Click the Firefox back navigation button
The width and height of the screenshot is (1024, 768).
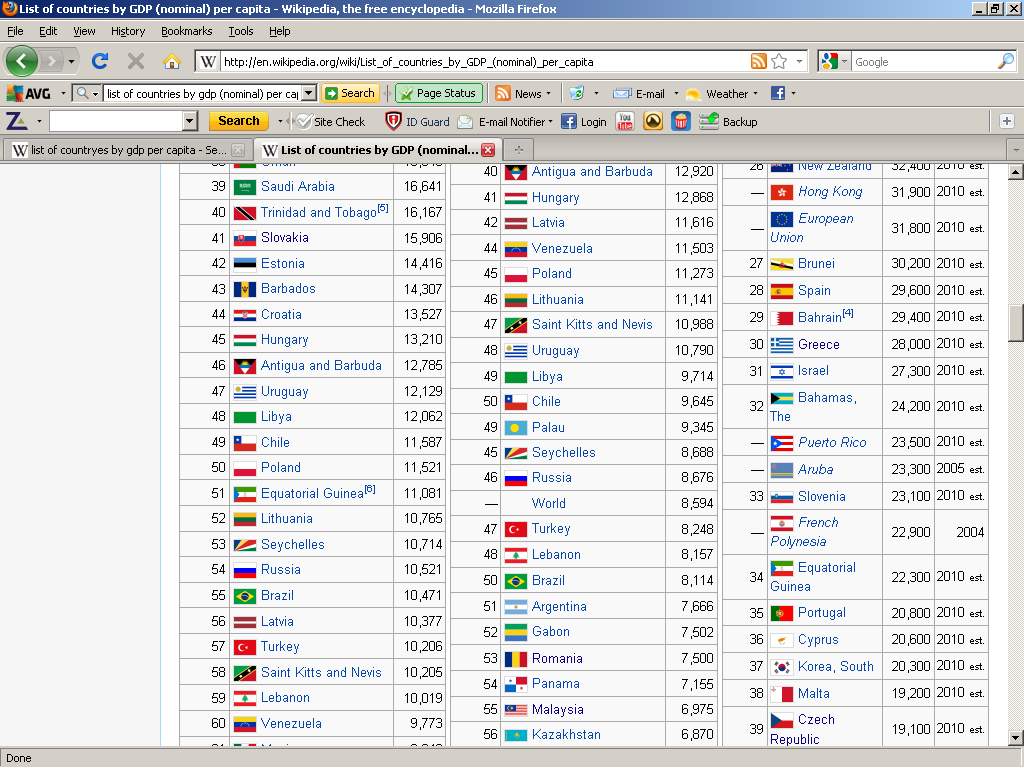coord(21,61)
